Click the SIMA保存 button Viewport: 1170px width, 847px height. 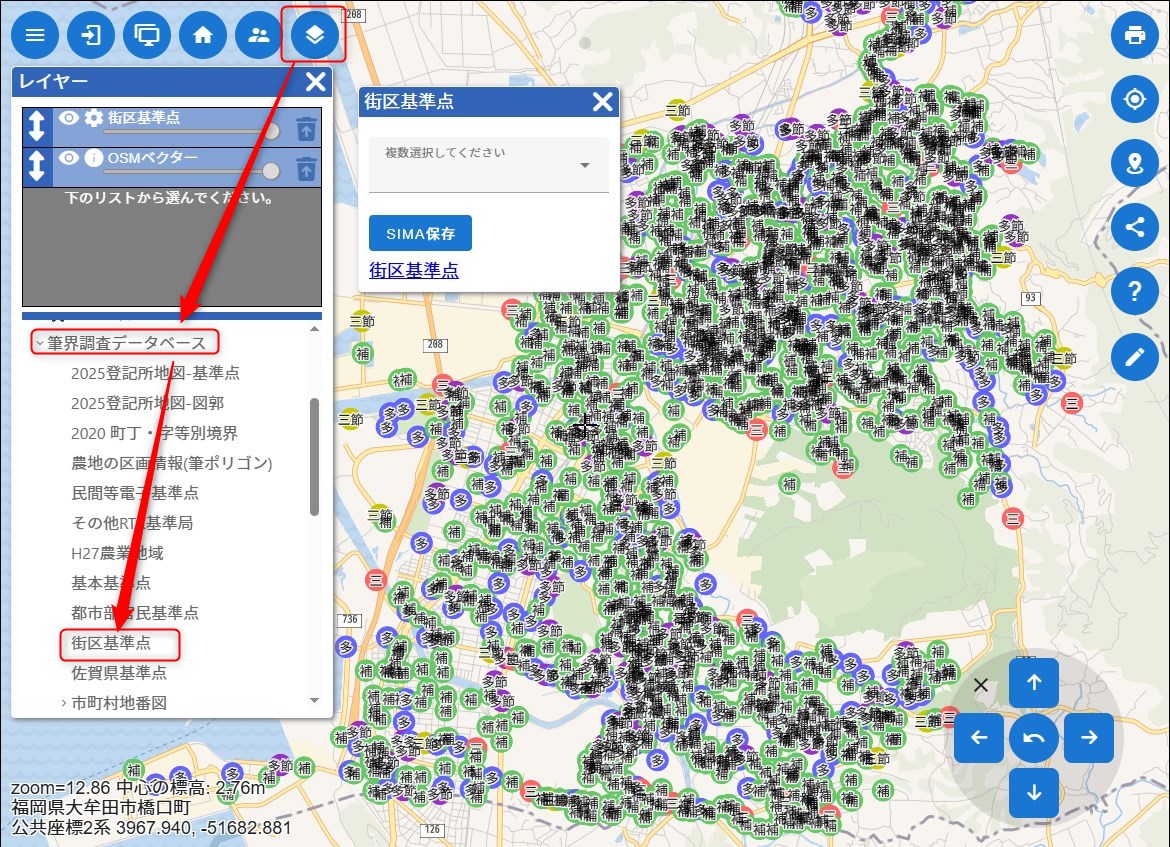click(420, 234)
